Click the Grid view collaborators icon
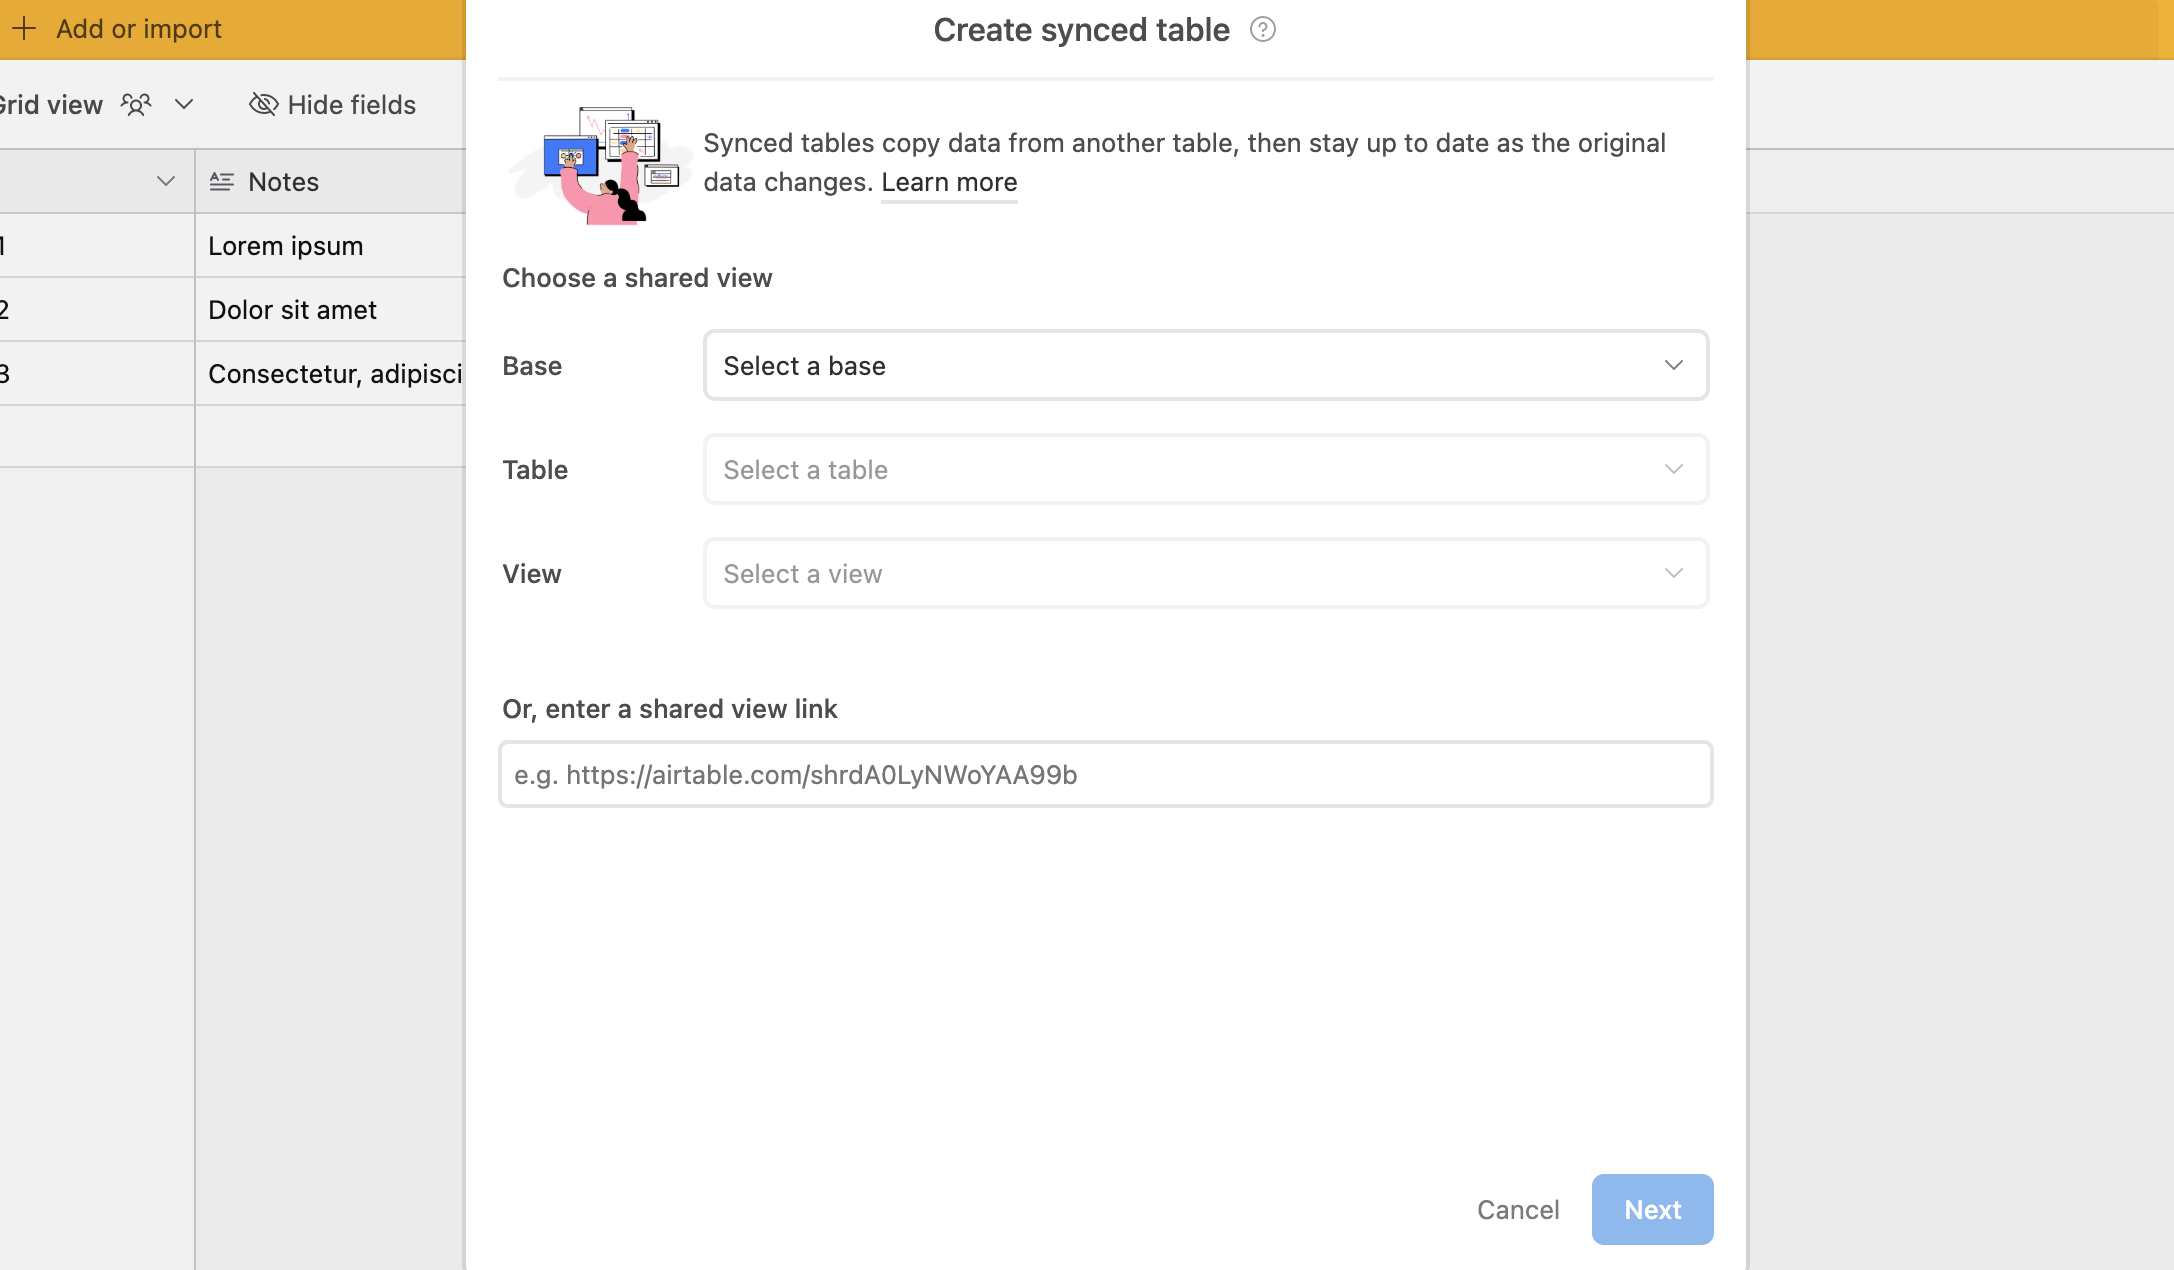 click(x=136, y=104)
